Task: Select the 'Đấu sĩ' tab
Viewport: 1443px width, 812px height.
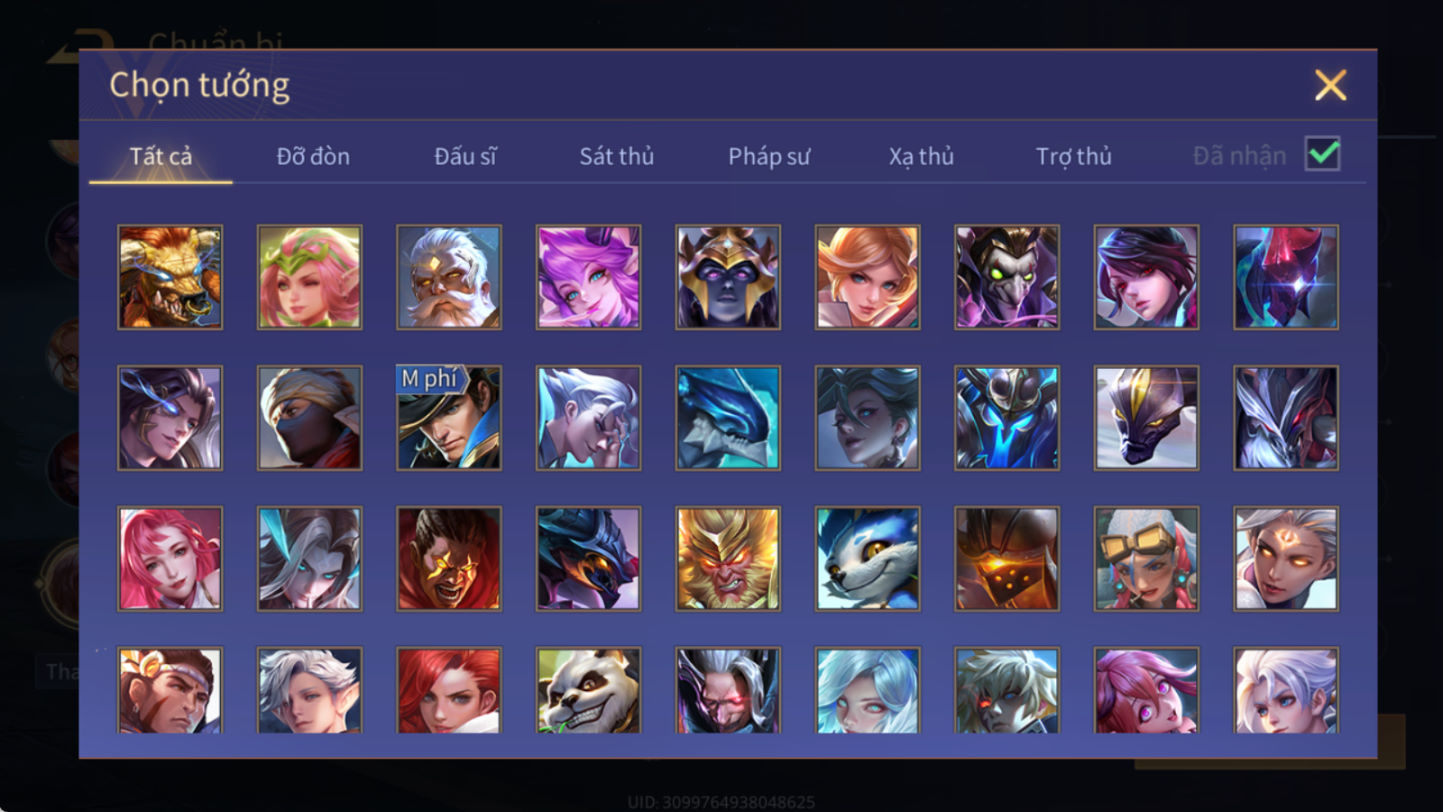Action: 465,156
